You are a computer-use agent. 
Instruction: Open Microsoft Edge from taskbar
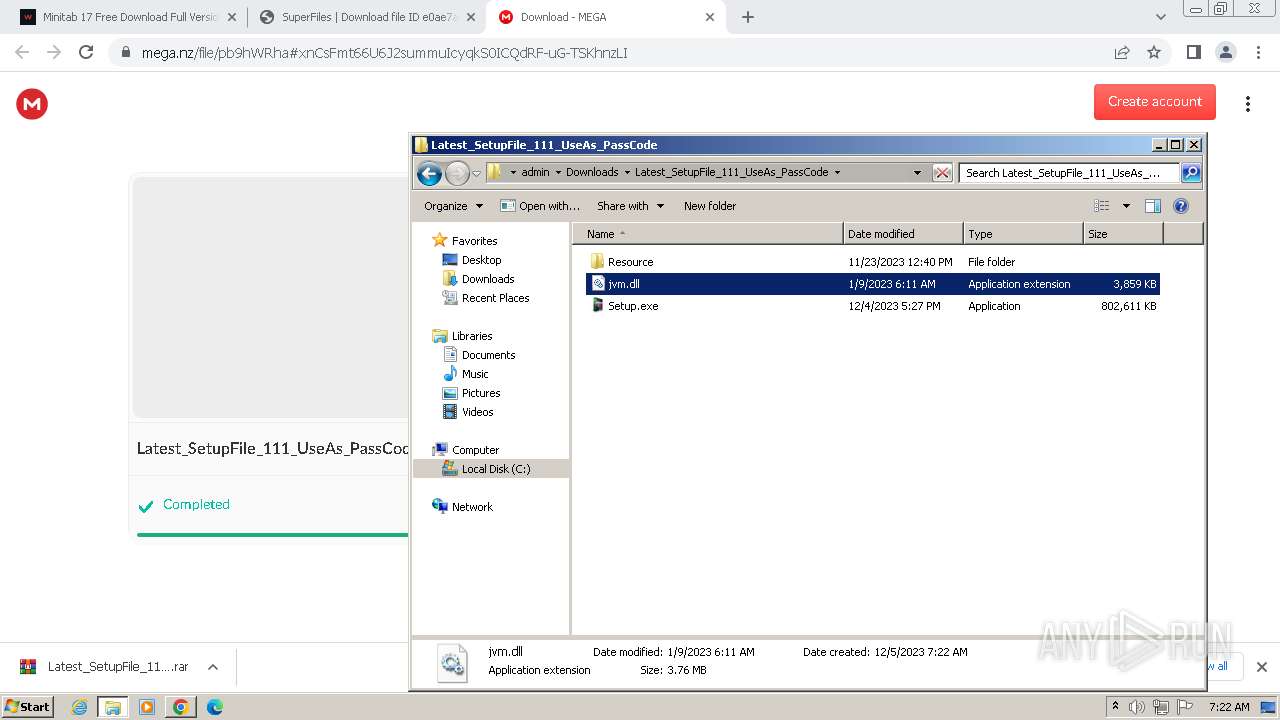click(x=214, y=707)
